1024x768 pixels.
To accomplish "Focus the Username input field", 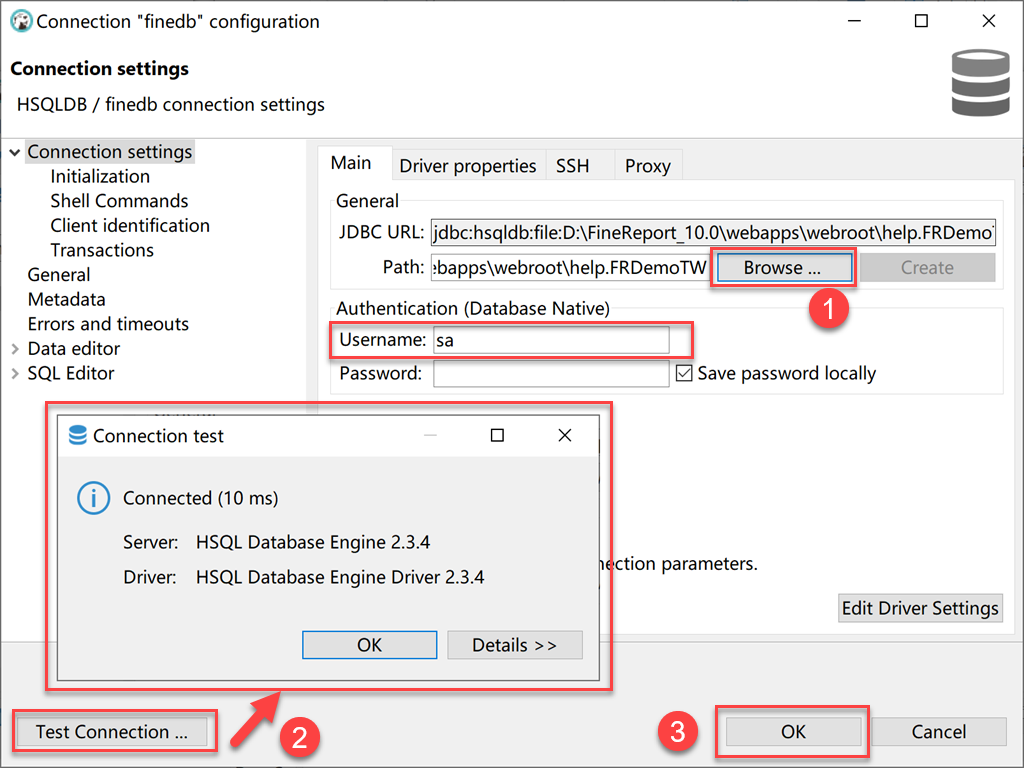I will pyautogui.click(x=551, y=340).
